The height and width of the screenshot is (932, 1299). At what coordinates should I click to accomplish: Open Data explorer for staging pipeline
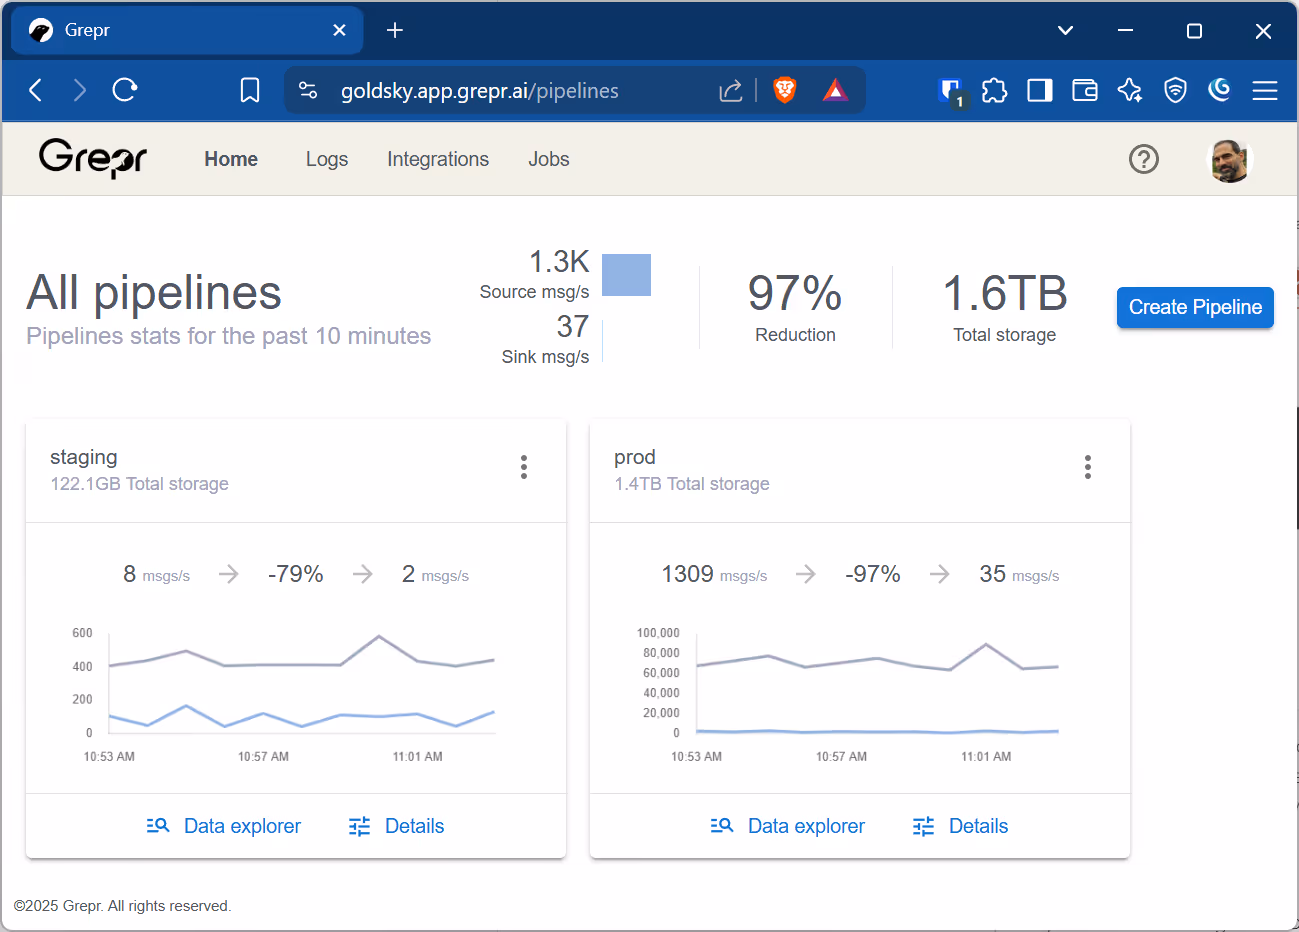(x=223, y=826)
